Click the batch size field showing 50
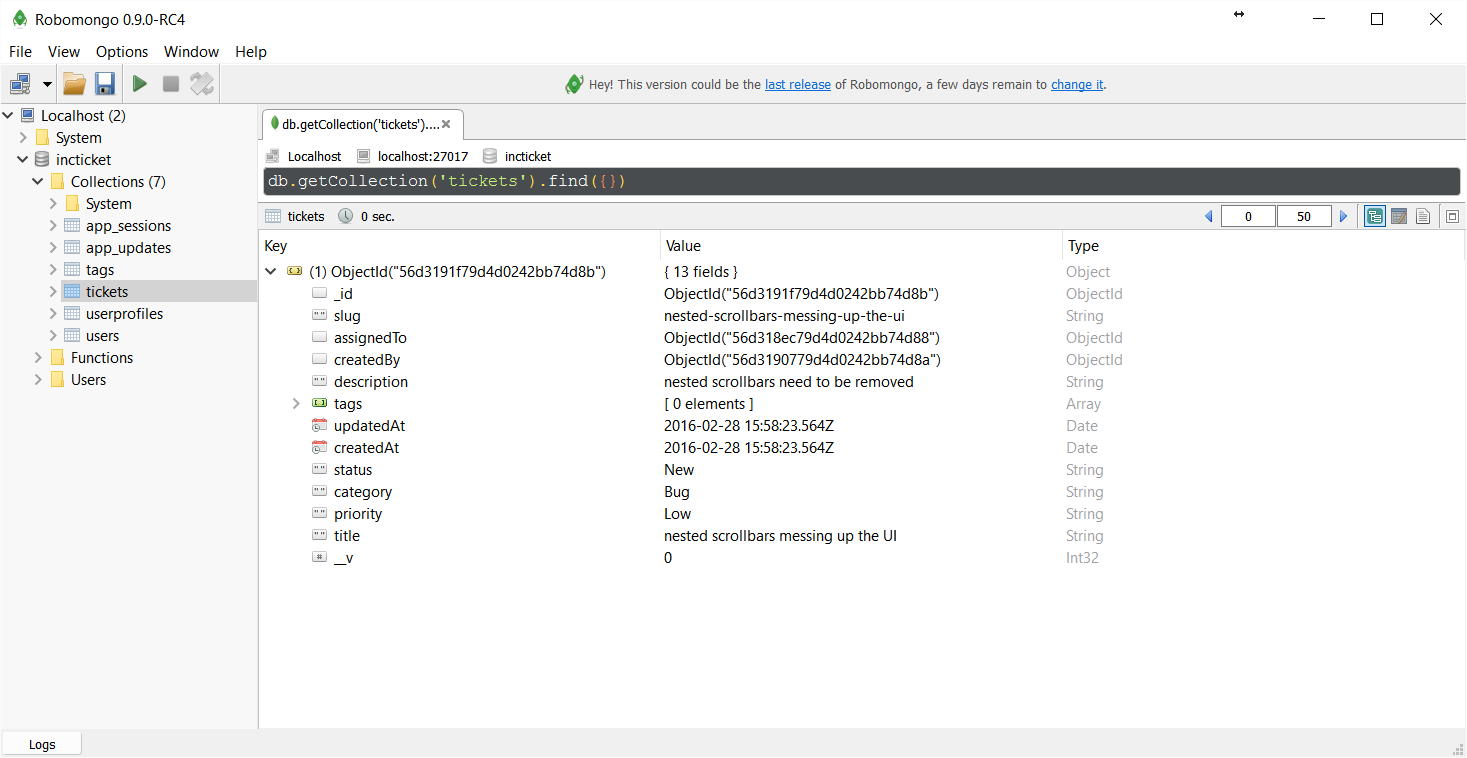This screenshot has width=1467, height=758. click(x=1304, y=215)
